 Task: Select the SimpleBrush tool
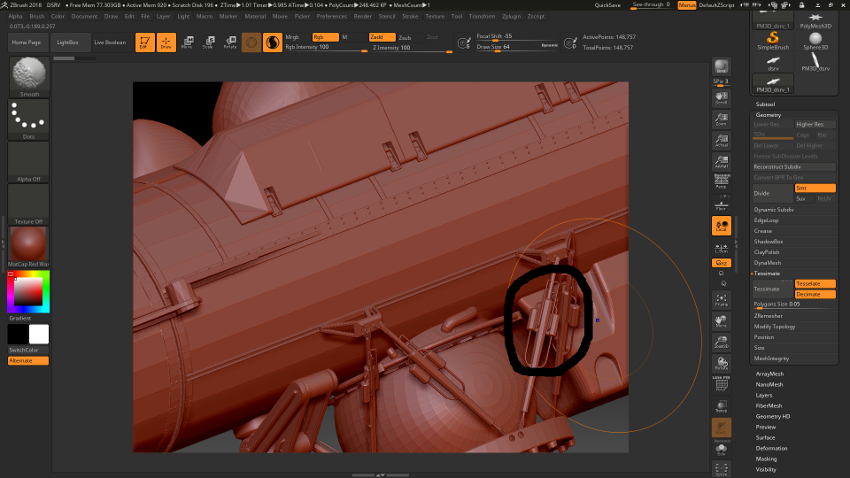773,41
